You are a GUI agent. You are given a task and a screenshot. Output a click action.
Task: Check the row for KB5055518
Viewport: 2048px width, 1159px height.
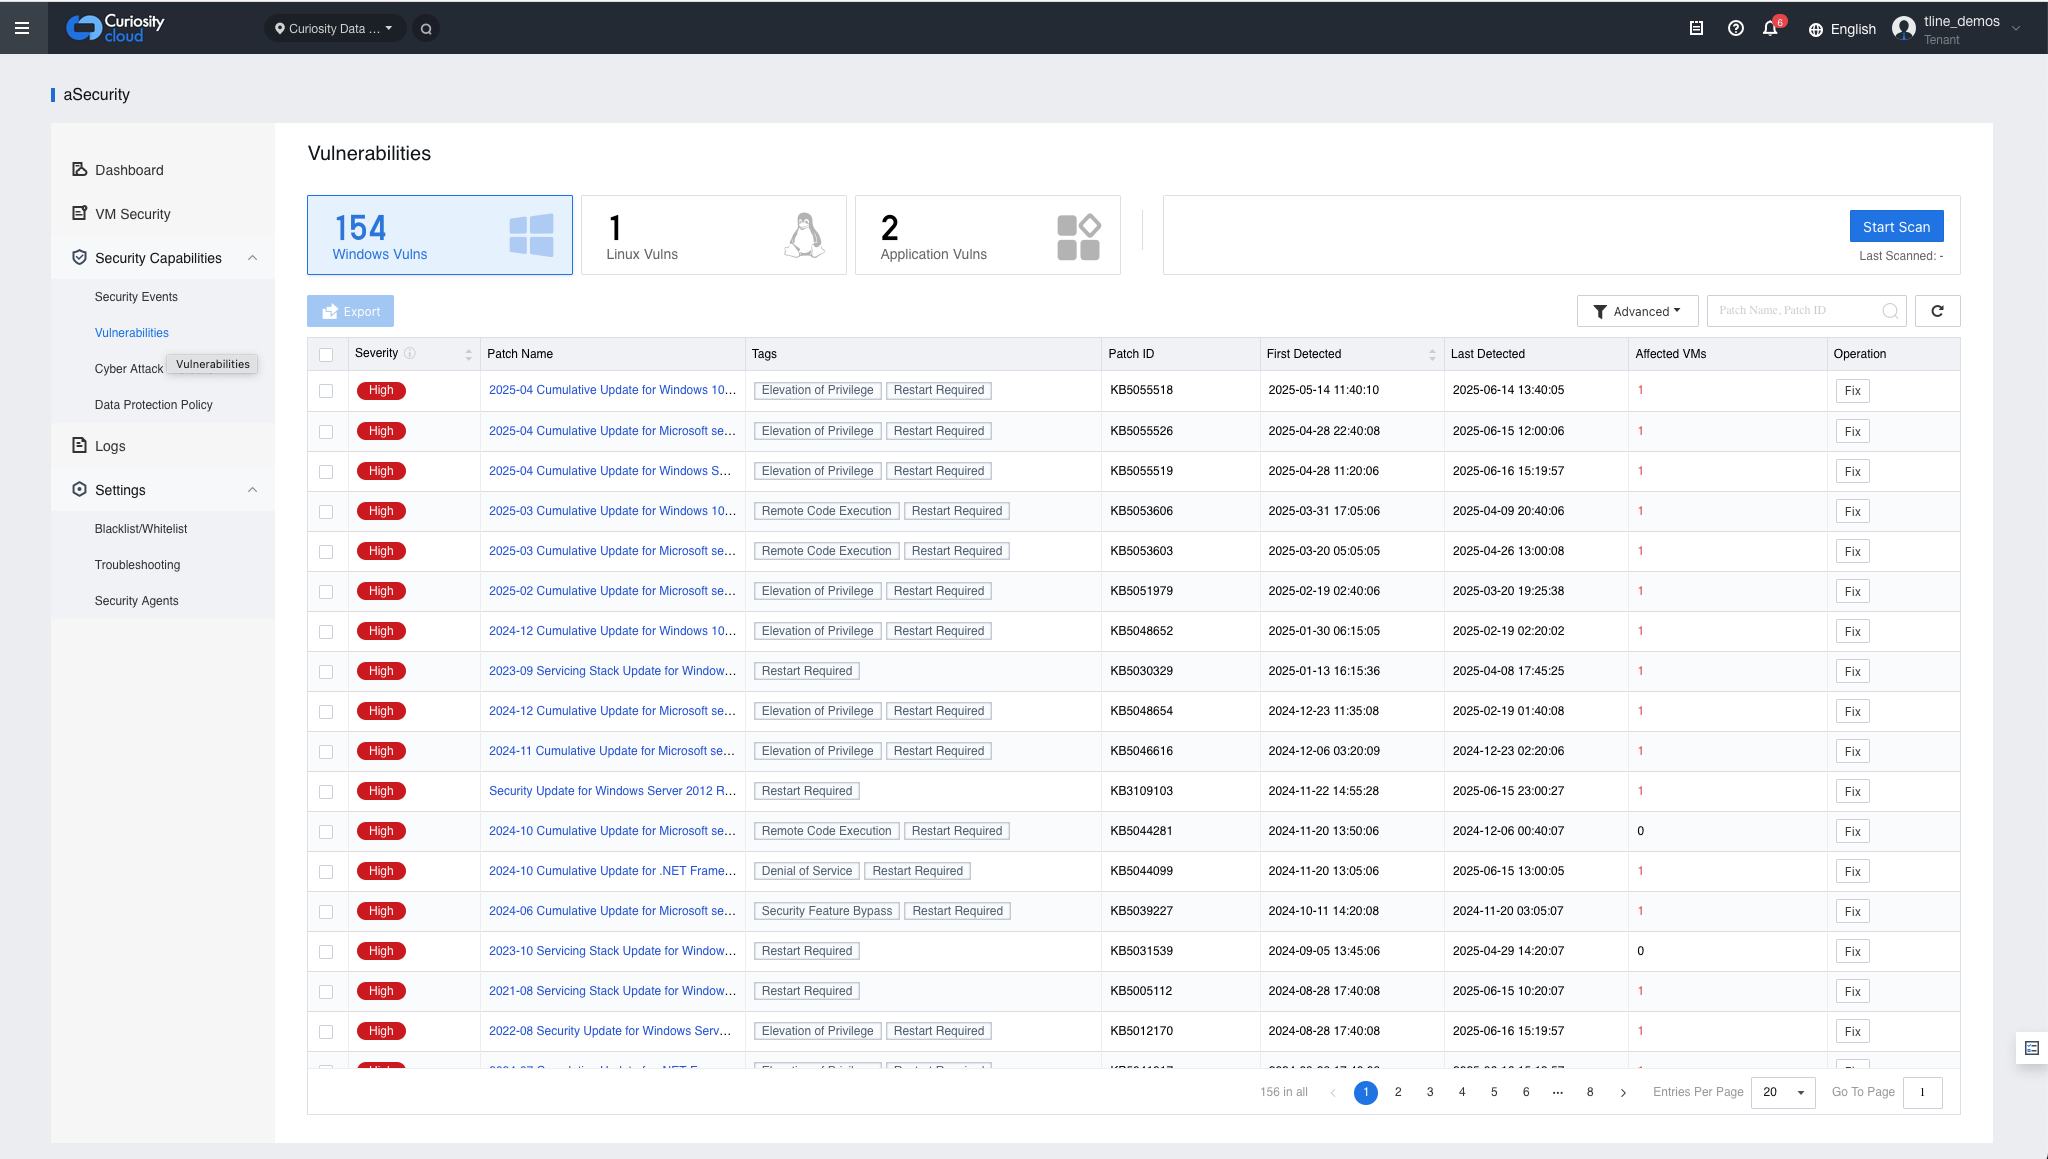pos(326,391)
